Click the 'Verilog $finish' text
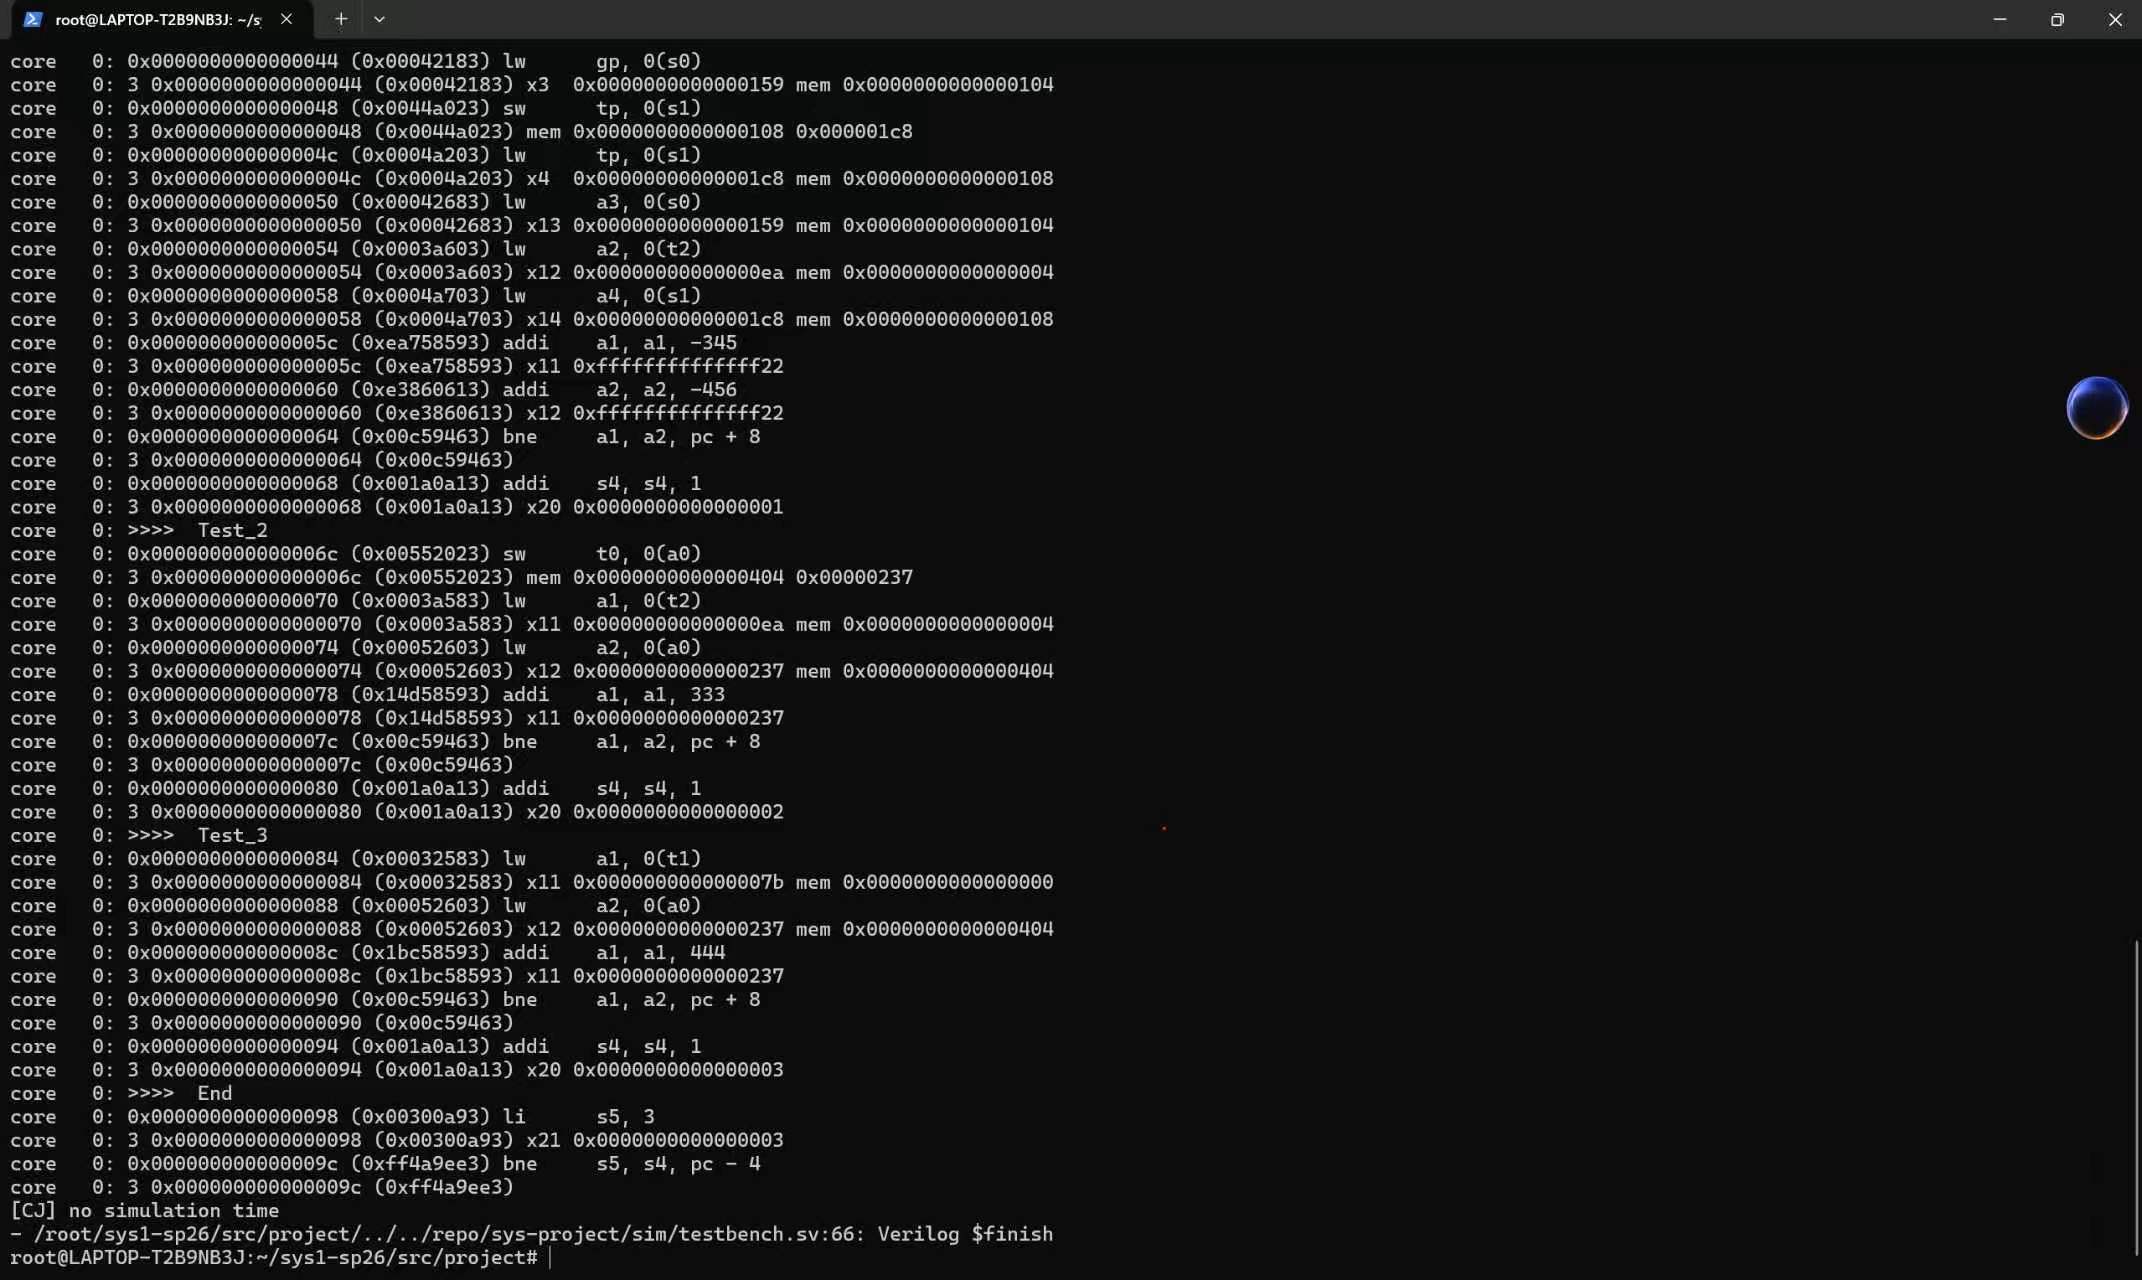 [965, 1234]
